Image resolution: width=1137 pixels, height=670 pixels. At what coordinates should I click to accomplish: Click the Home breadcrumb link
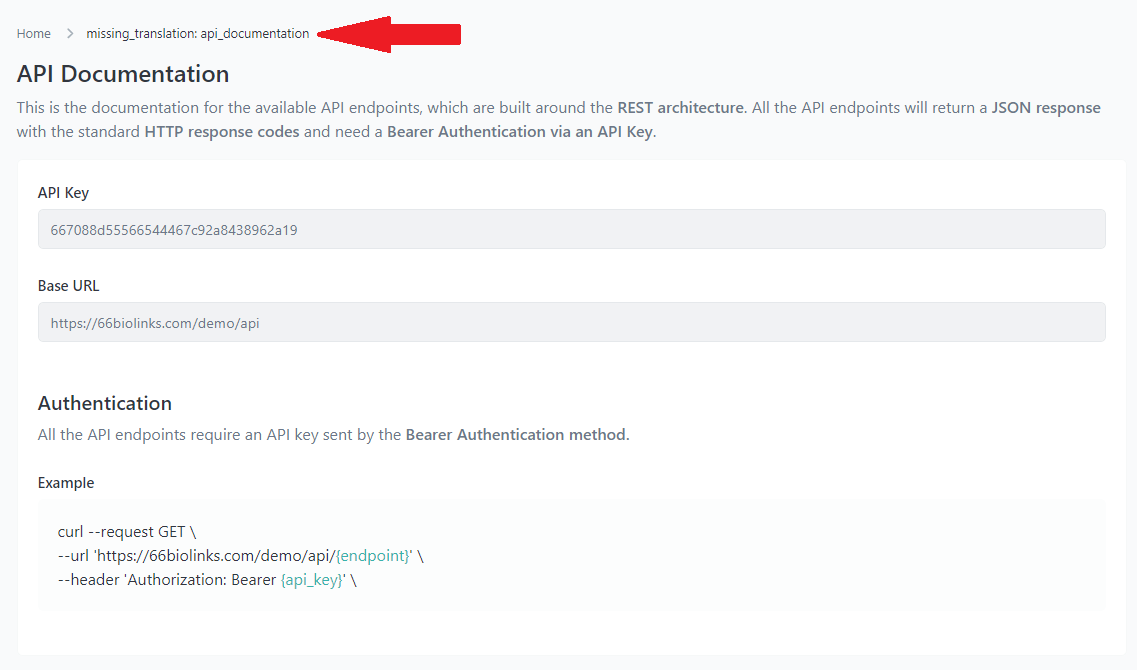(33, 34)
